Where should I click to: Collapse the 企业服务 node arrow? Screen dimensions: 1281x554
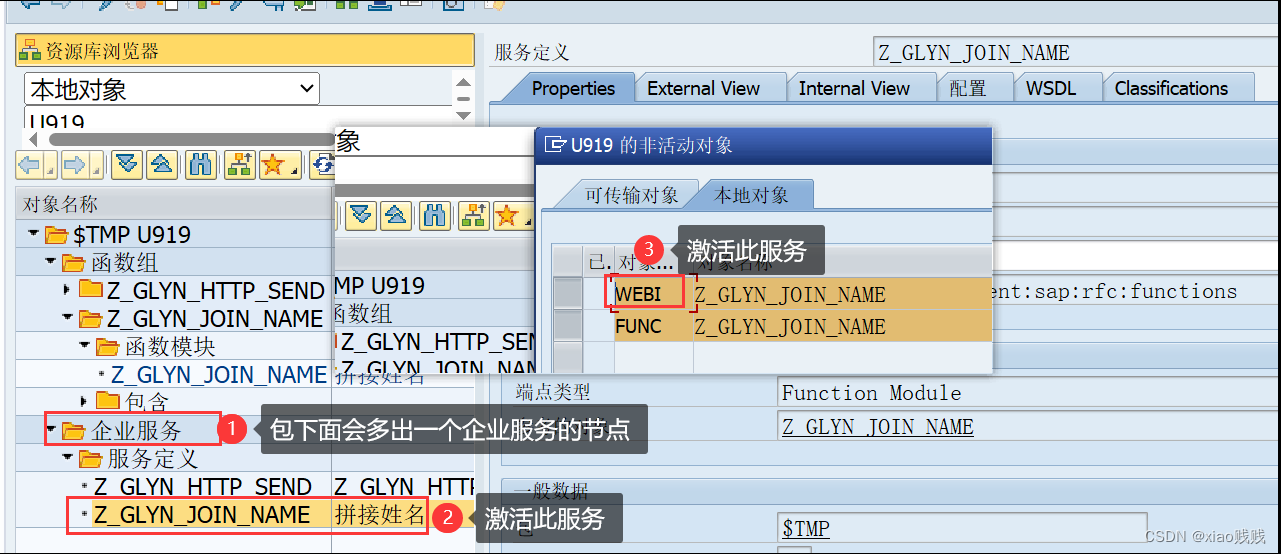[x=51, y=430]
